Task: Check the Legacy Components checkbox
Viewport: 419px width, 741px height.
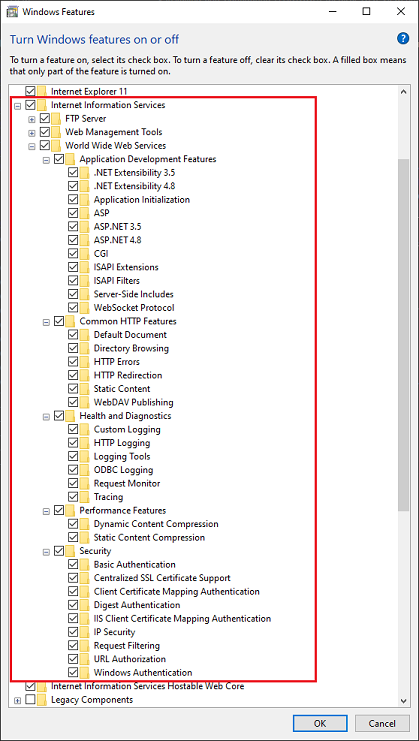Action: click(x=30, y=700)
